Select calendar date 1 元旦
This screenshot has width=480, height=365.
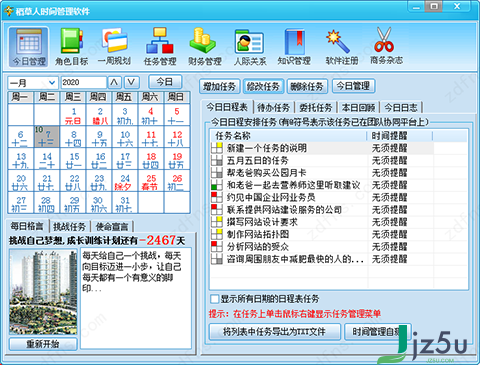(73, 116)
